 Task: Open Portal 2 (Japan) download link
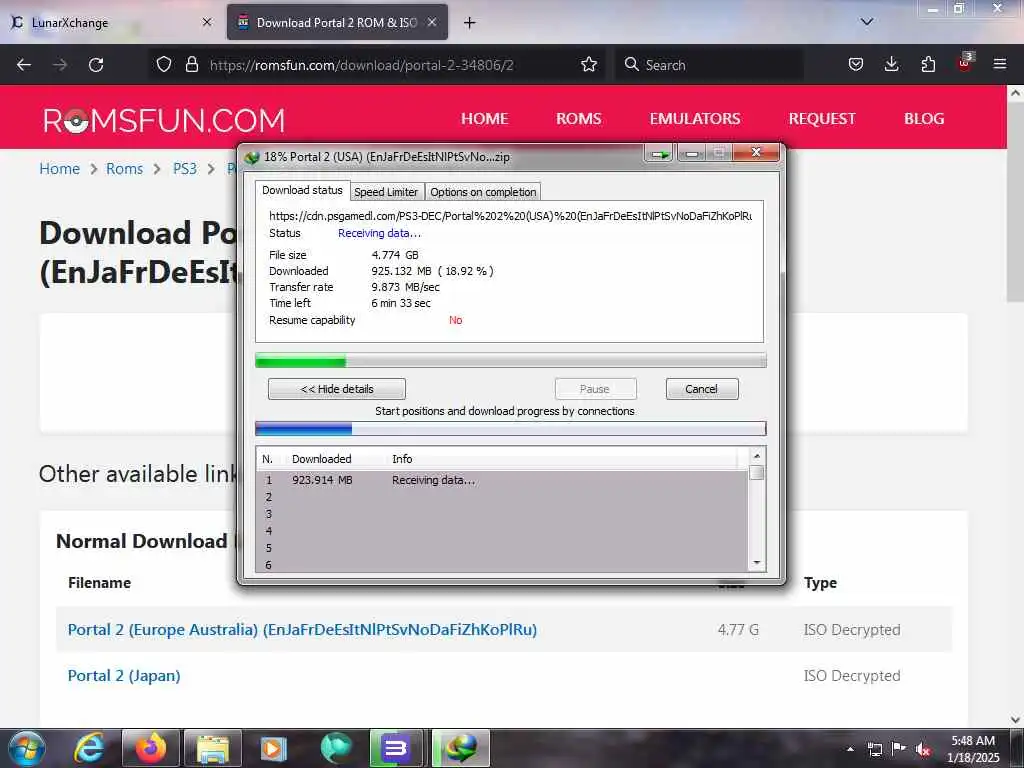click(124, 675)
